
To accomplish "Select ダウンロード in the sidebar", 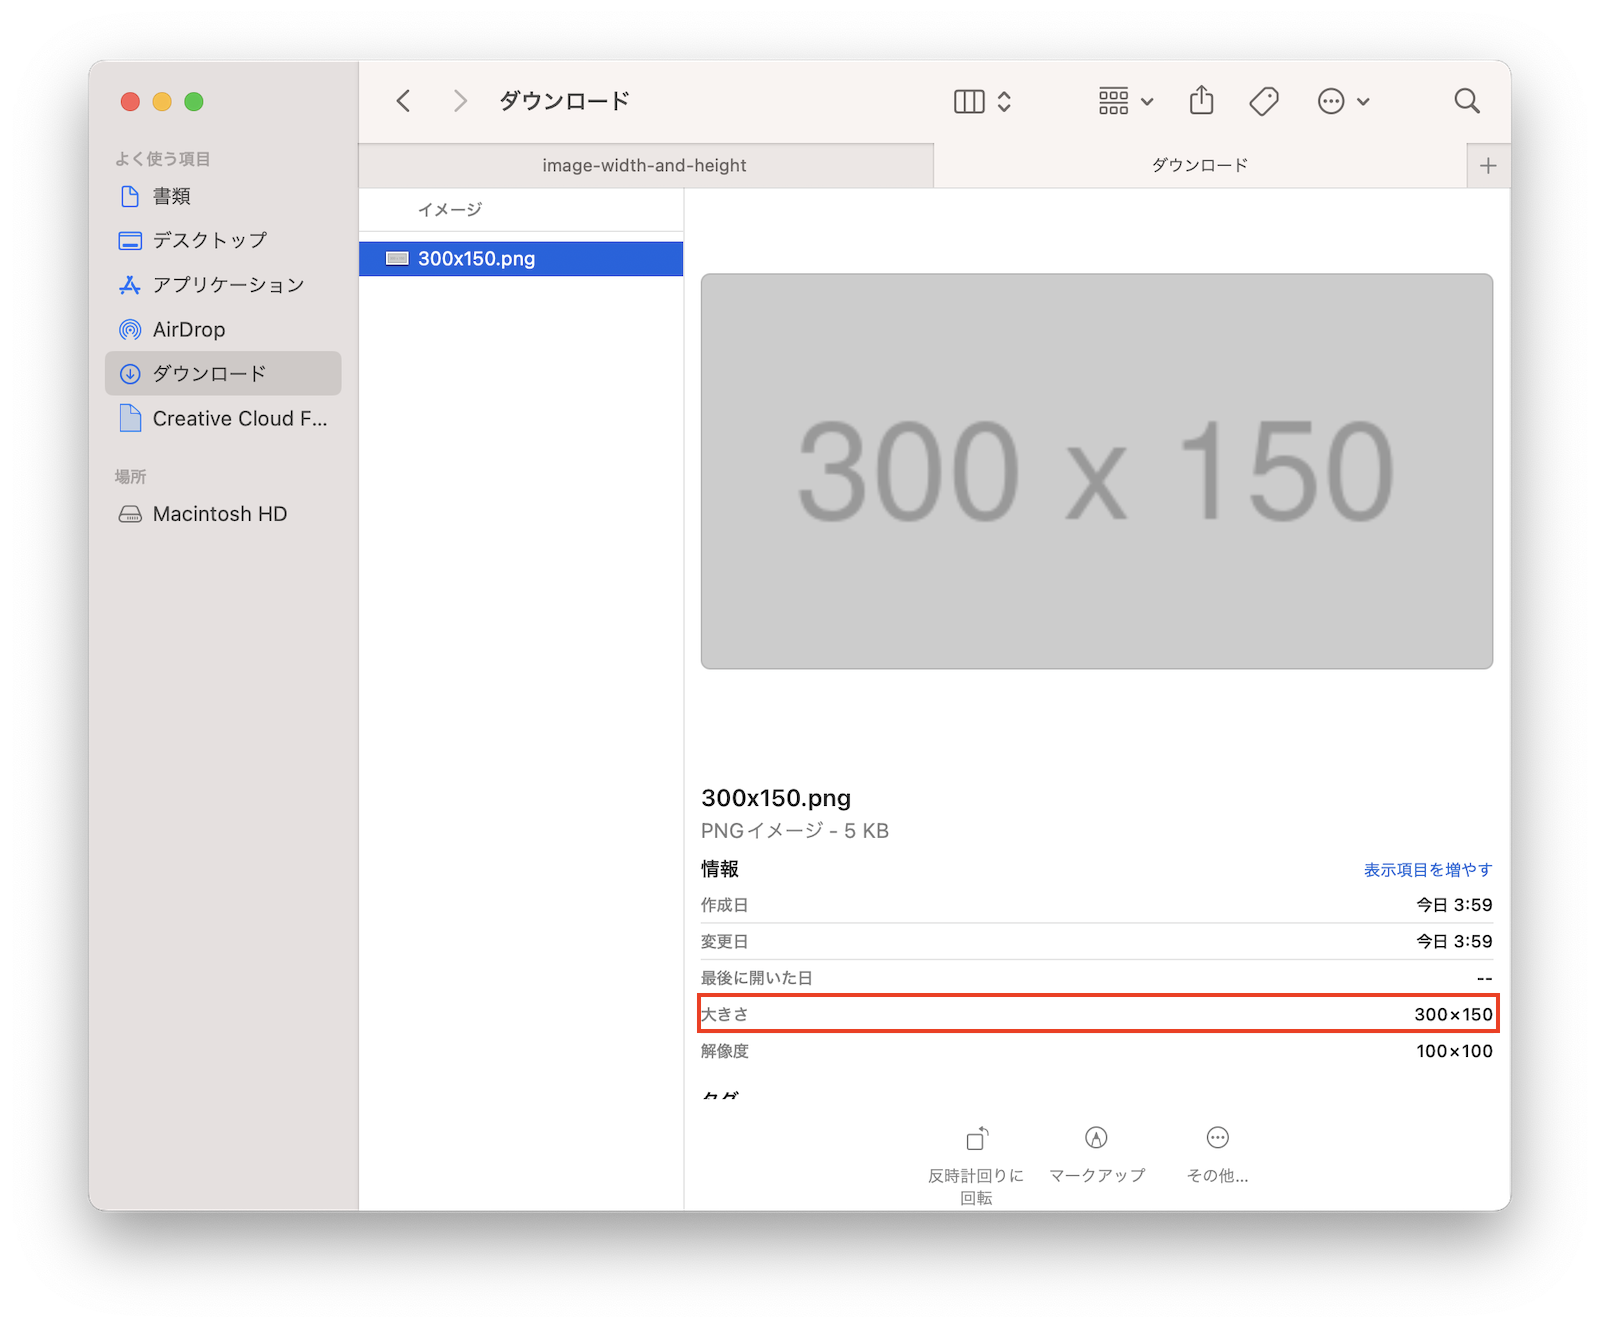I will [x=223, y=373].
